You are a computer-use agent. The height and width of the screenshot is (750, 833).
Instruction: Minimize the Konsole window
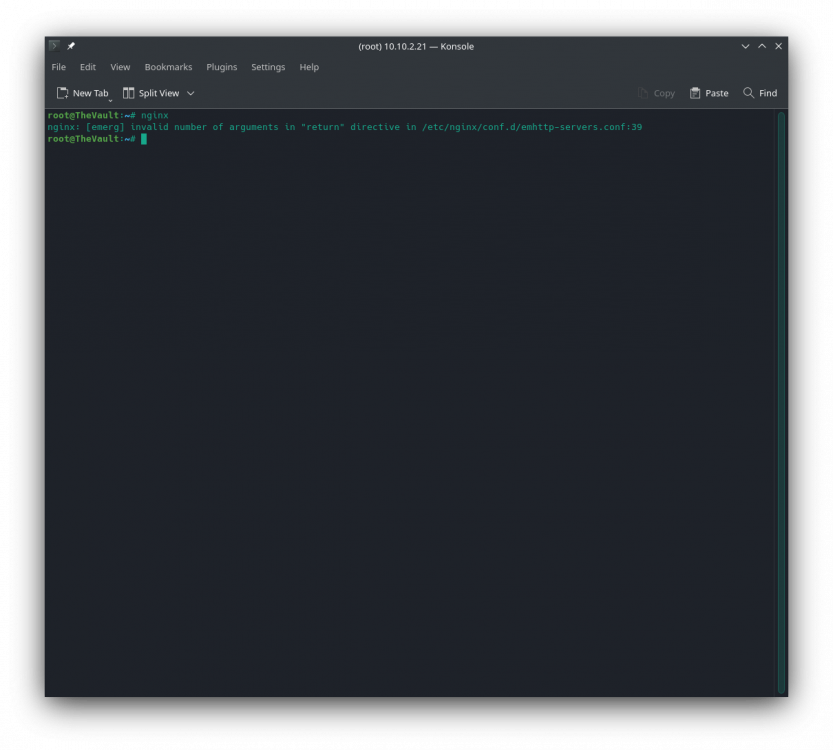click(x=745, y=46)
